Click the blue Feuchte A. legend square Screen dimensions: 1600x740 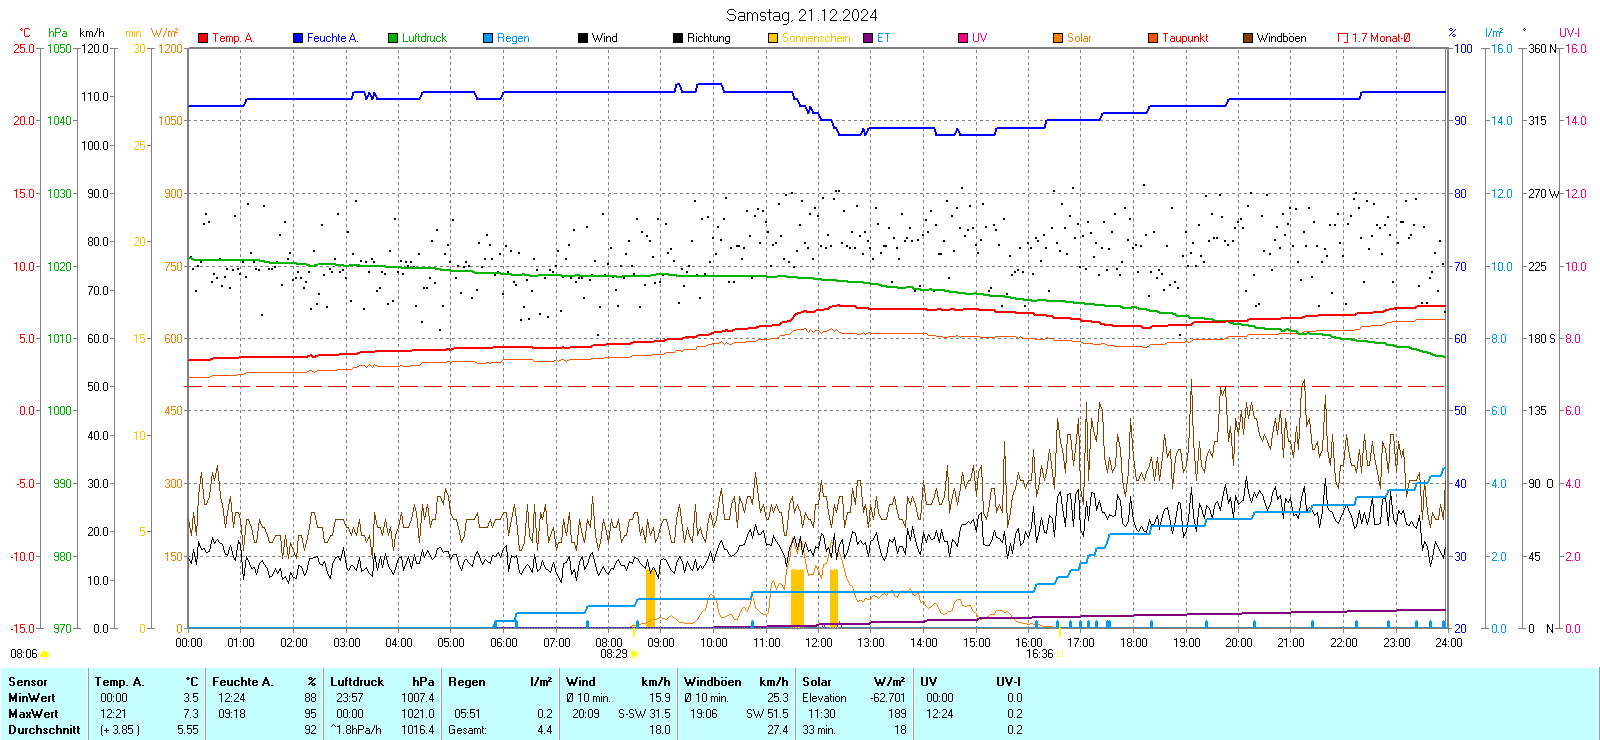click(298, 38)
